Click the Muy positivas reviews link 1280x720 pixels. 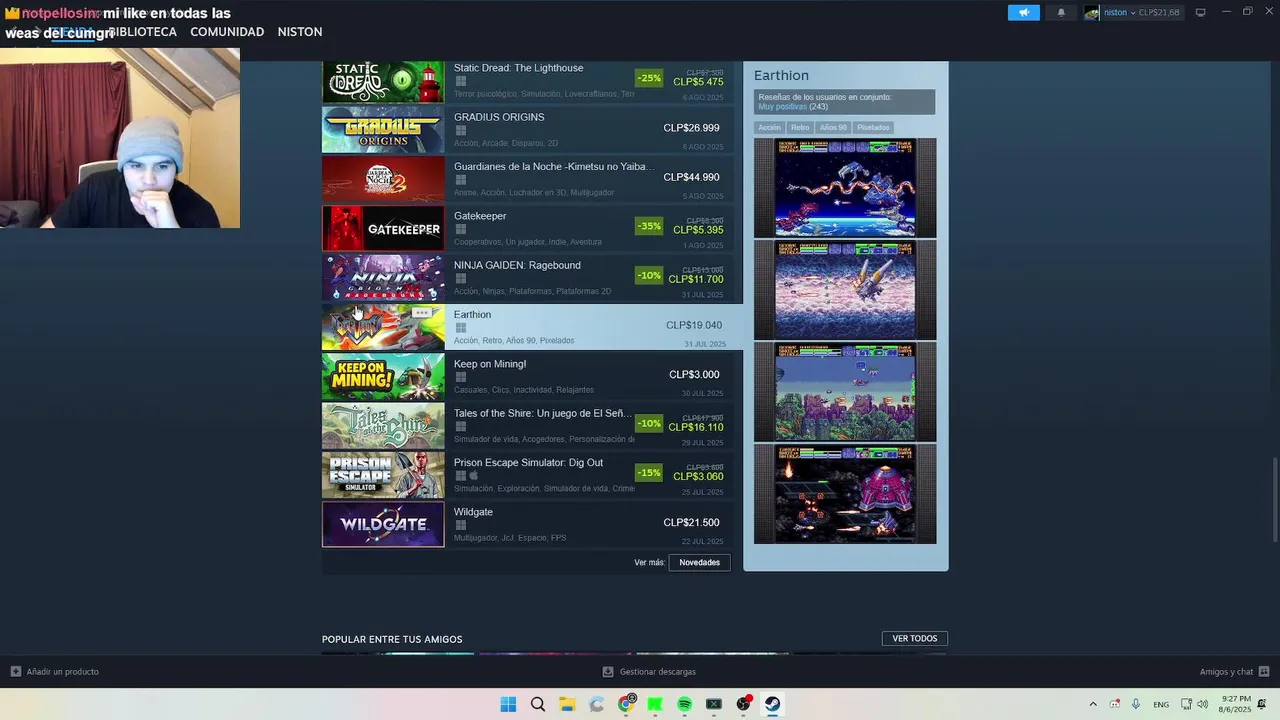783,107
